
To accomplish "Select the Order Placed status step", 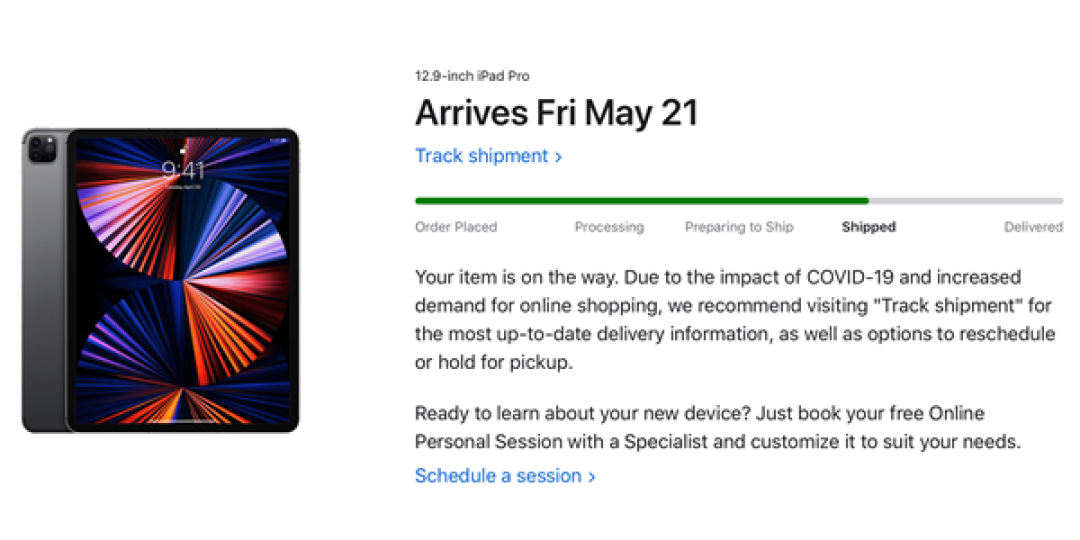I will pyautogui.click(x=455, y=227).
